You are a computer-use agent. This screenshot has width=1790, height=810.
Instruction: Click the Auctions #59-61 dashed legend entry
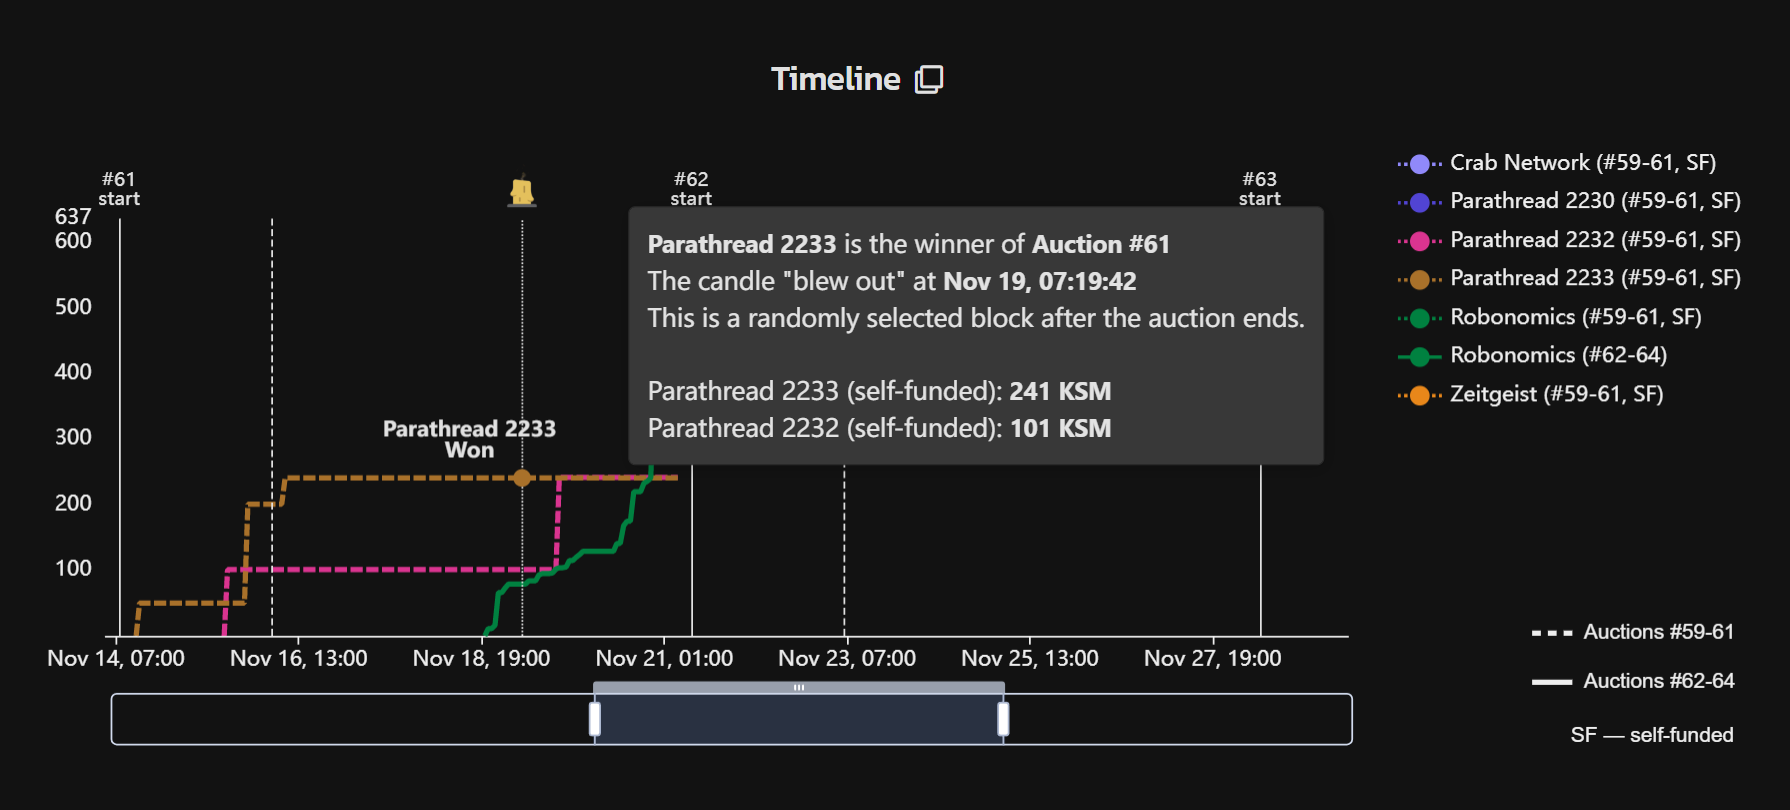click(x=1633, y=632)
